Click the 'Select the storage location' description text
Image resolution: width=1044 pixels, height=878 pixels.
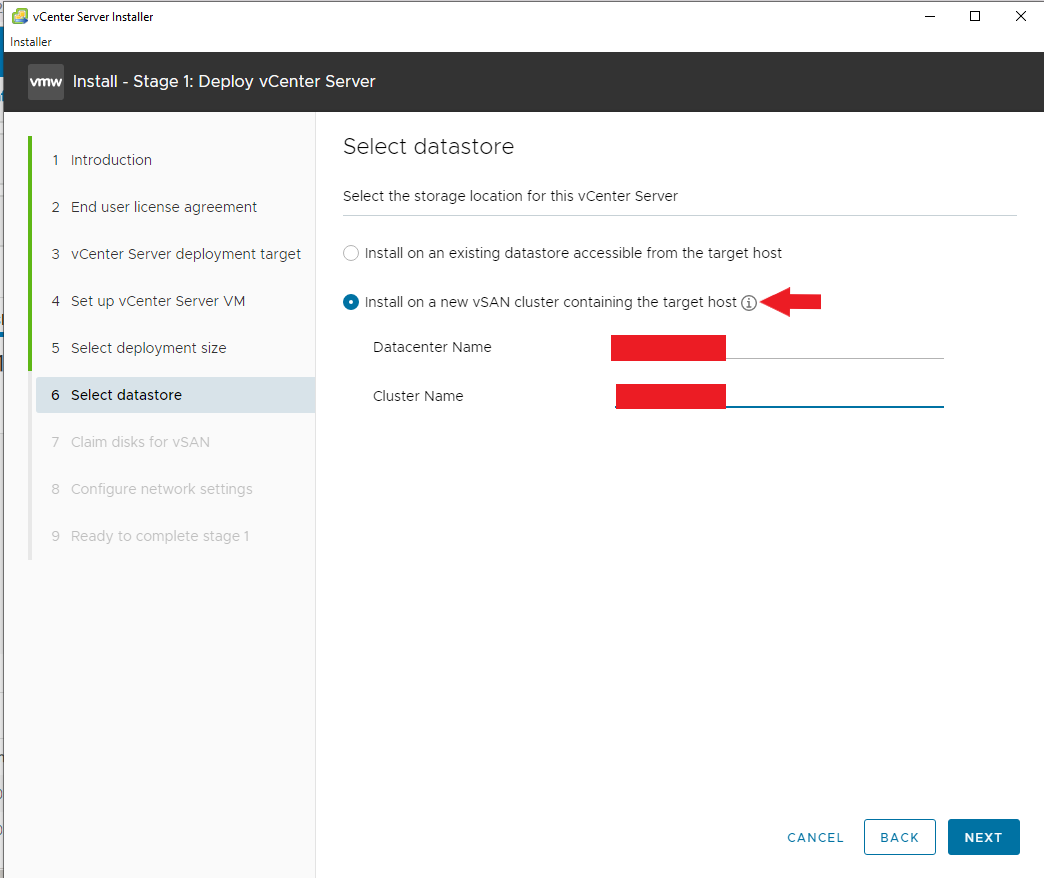point(510,196)
